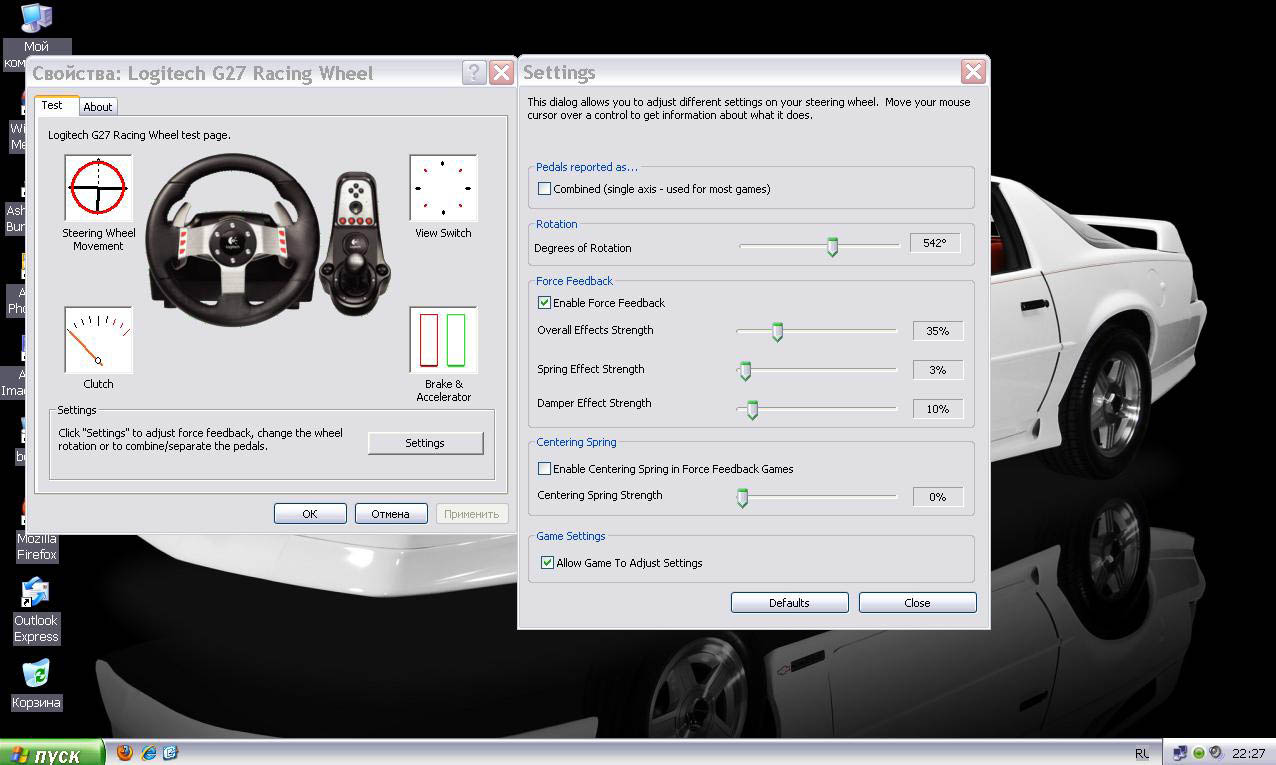The width and height of the screenshot is (1276, 765).
Task: Click the Overall Effects Strength slider thumb
Action: pos(777,331)
